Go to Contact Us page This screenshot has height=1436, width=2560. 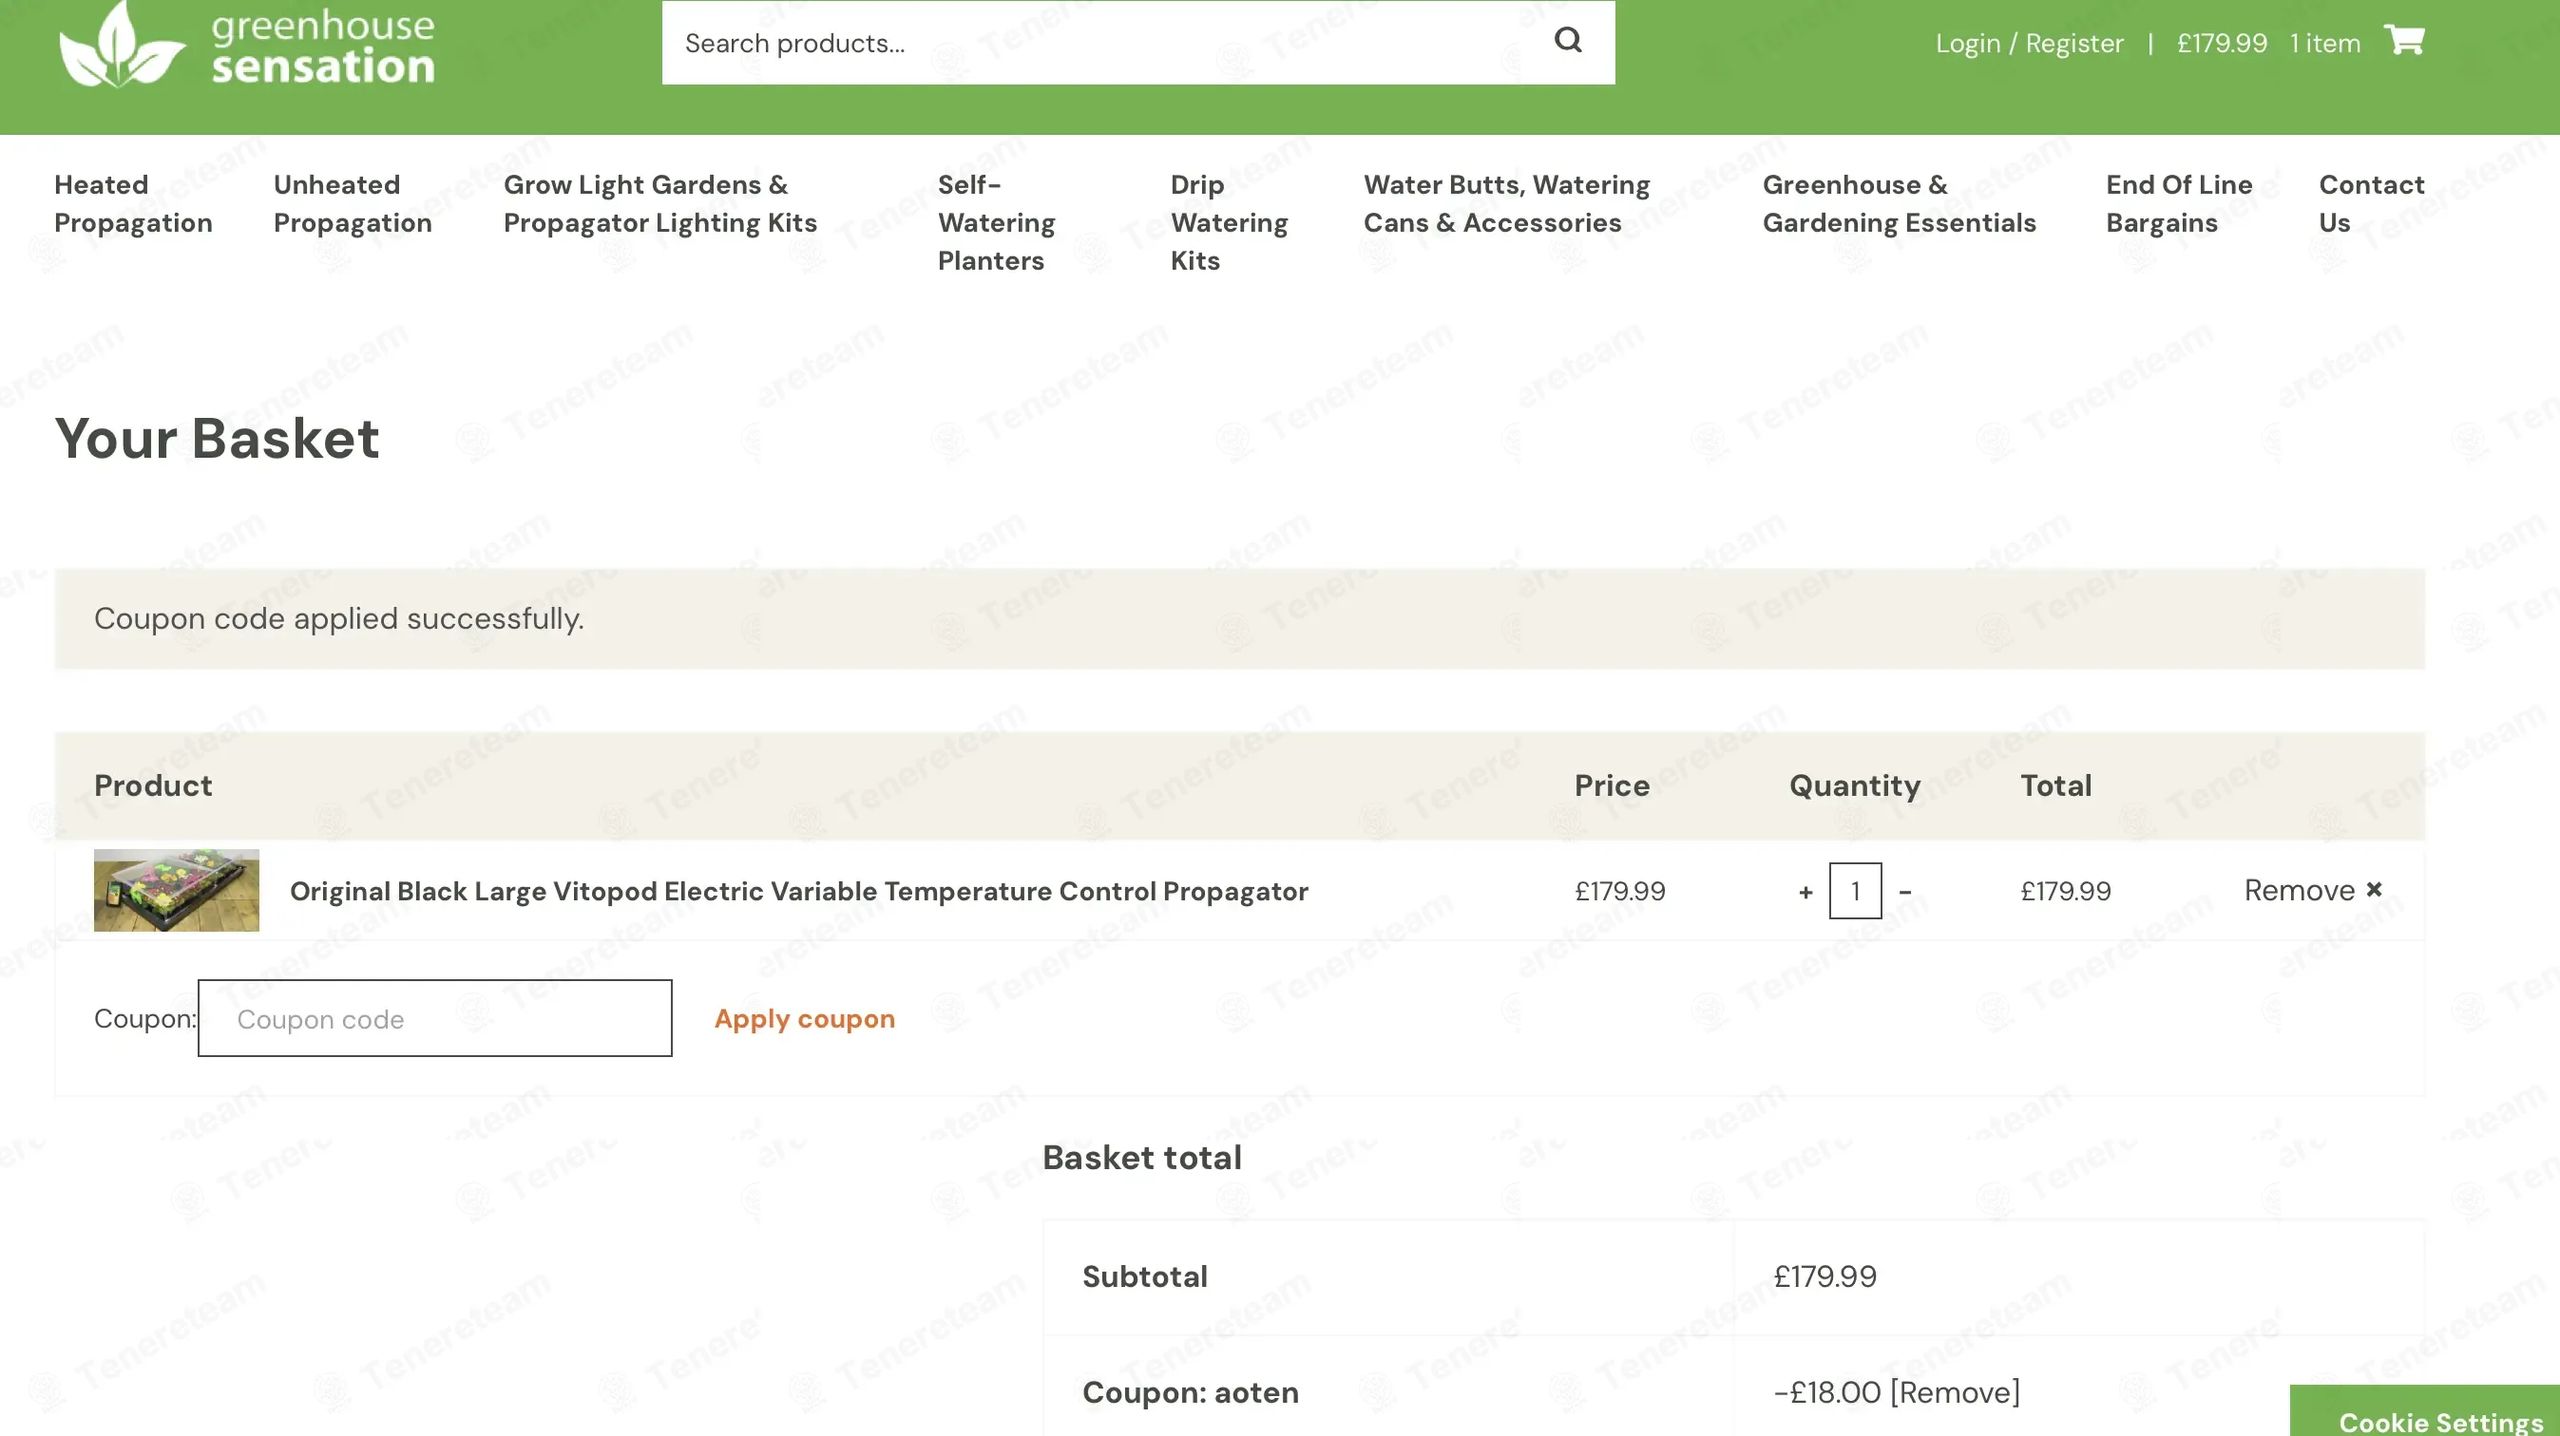[x=2371, y=203]
